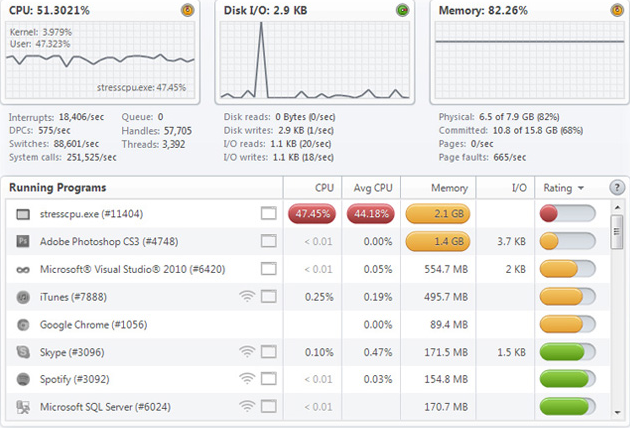Click the green rating bar for Spotify
Screen dimensions: 630x428
[567, 379]
